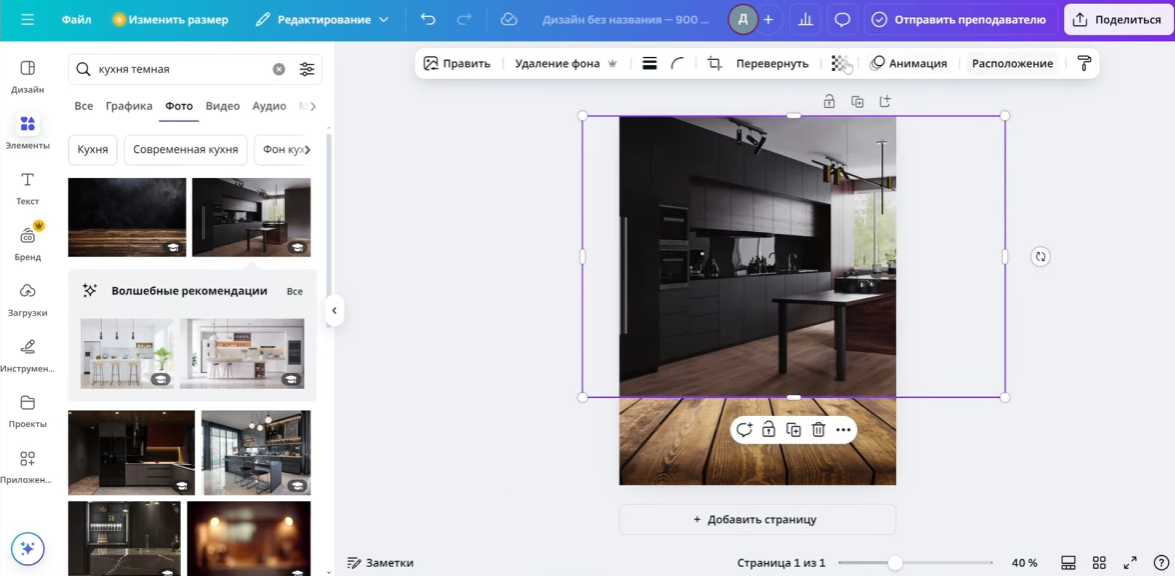Lock element in floating toolbar

(x=768, y=430)
